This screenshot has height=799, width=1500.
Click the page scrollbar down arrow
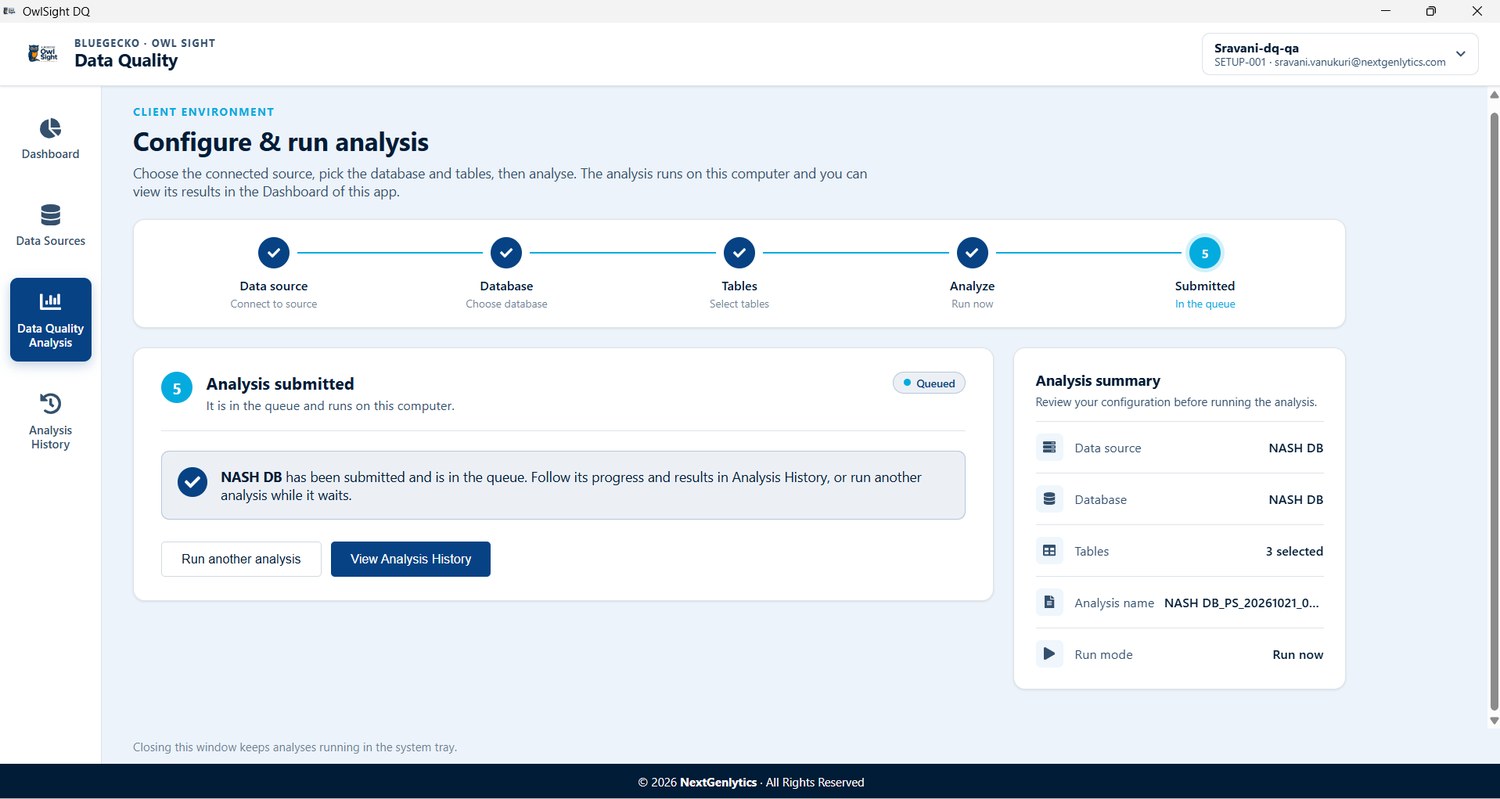(x=1494, y=719)
